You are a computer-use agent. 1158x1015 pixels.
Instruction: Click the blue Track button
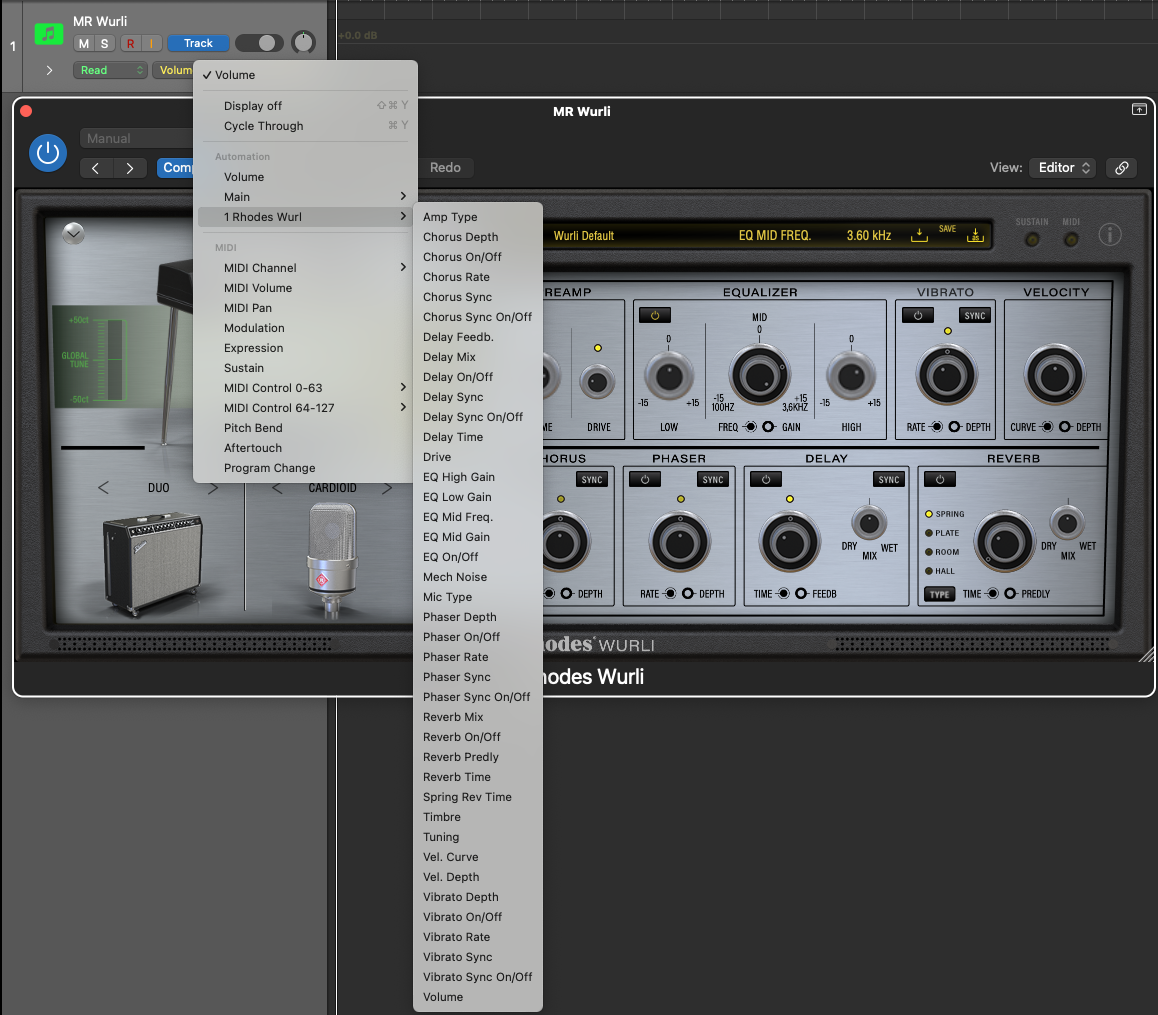pos(198,43)
